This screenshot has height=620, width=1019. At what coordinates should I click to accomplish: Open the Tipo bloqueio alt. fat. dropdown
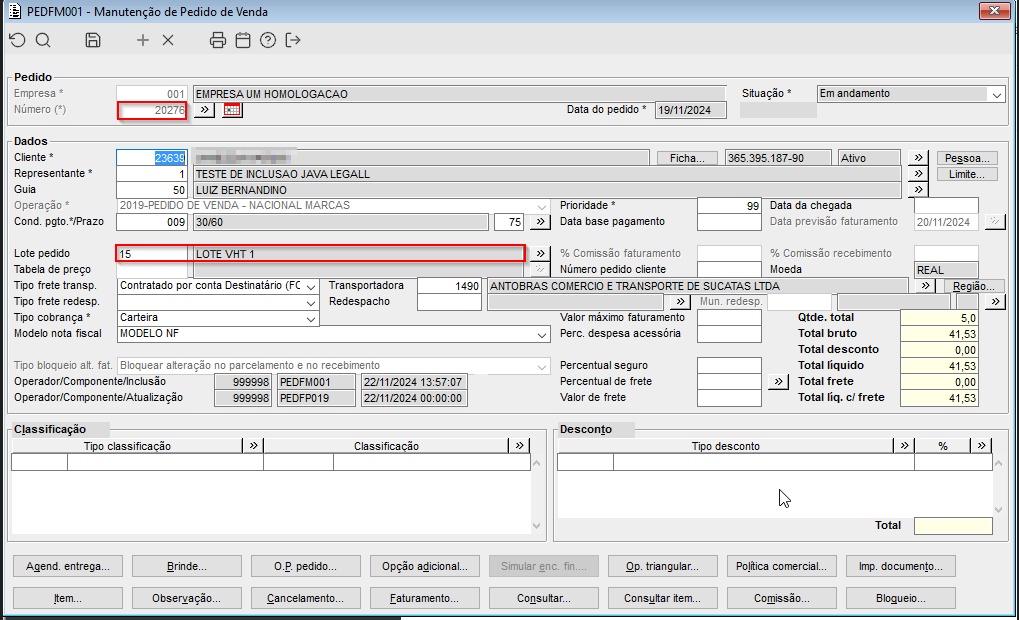[x=542, y=367]
